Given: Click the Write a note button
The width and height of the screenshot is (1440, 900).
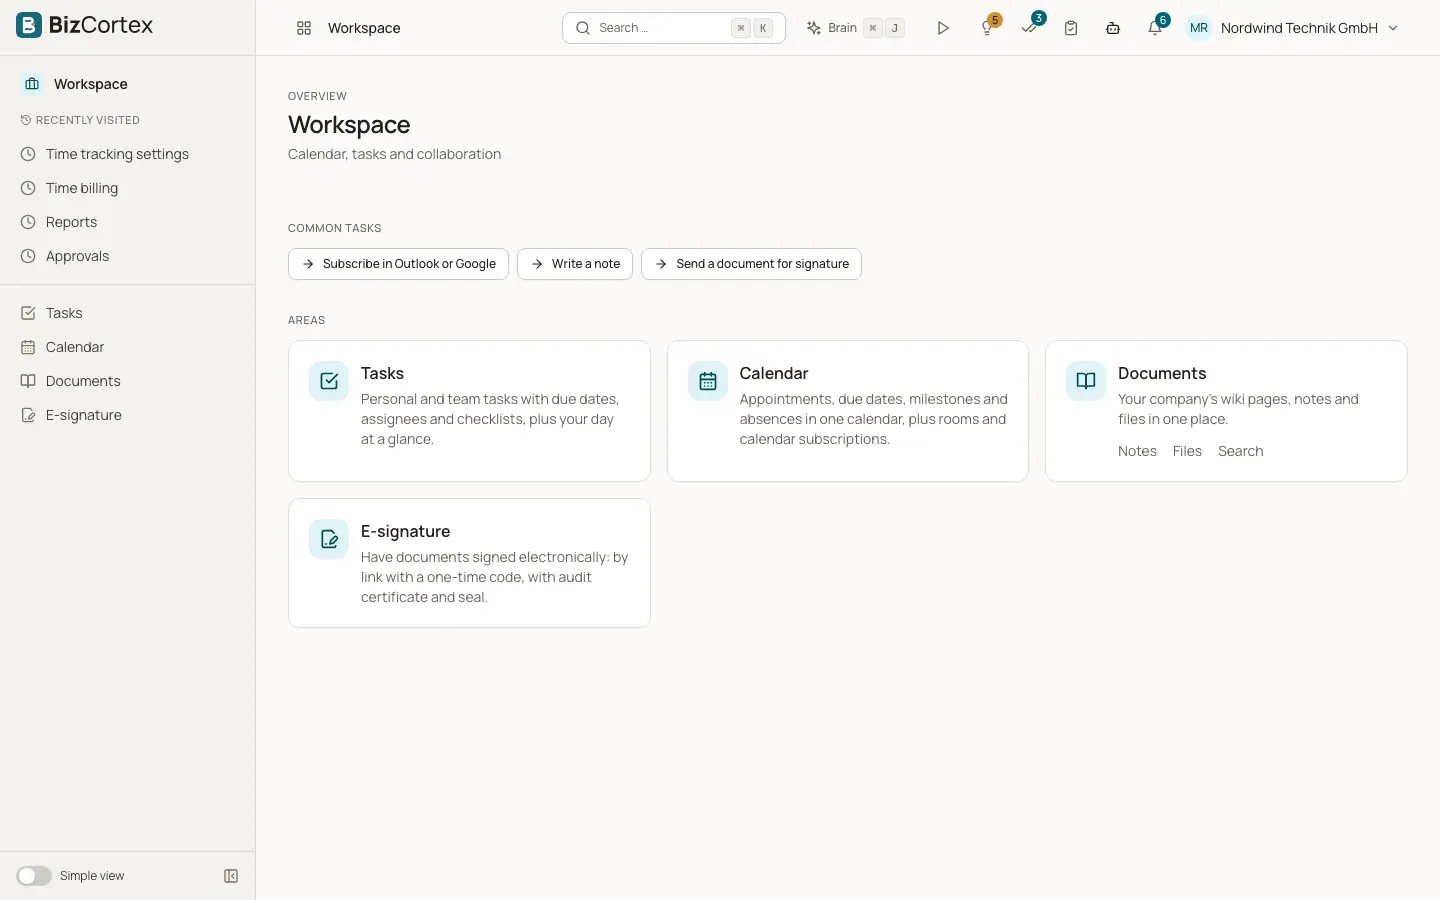Looking at the screenshot, I should (575, 264).
